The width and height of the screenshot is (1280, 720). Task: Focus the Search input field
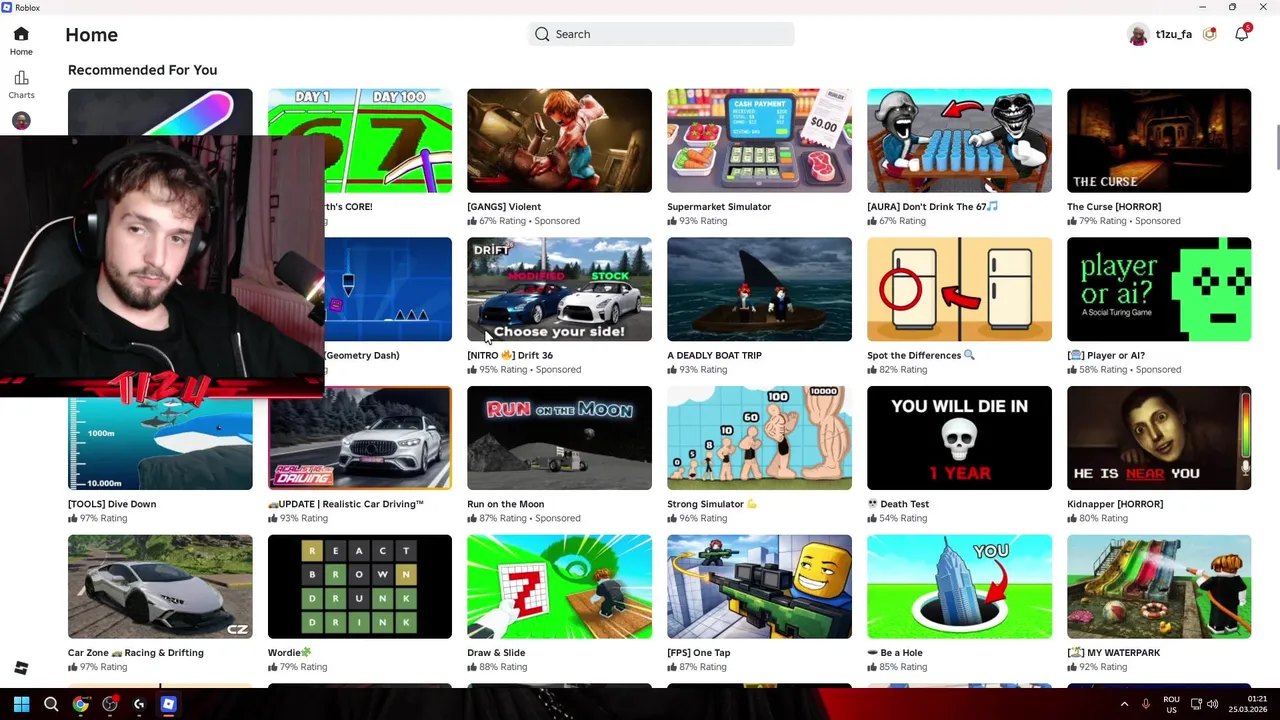coord(661,34)
